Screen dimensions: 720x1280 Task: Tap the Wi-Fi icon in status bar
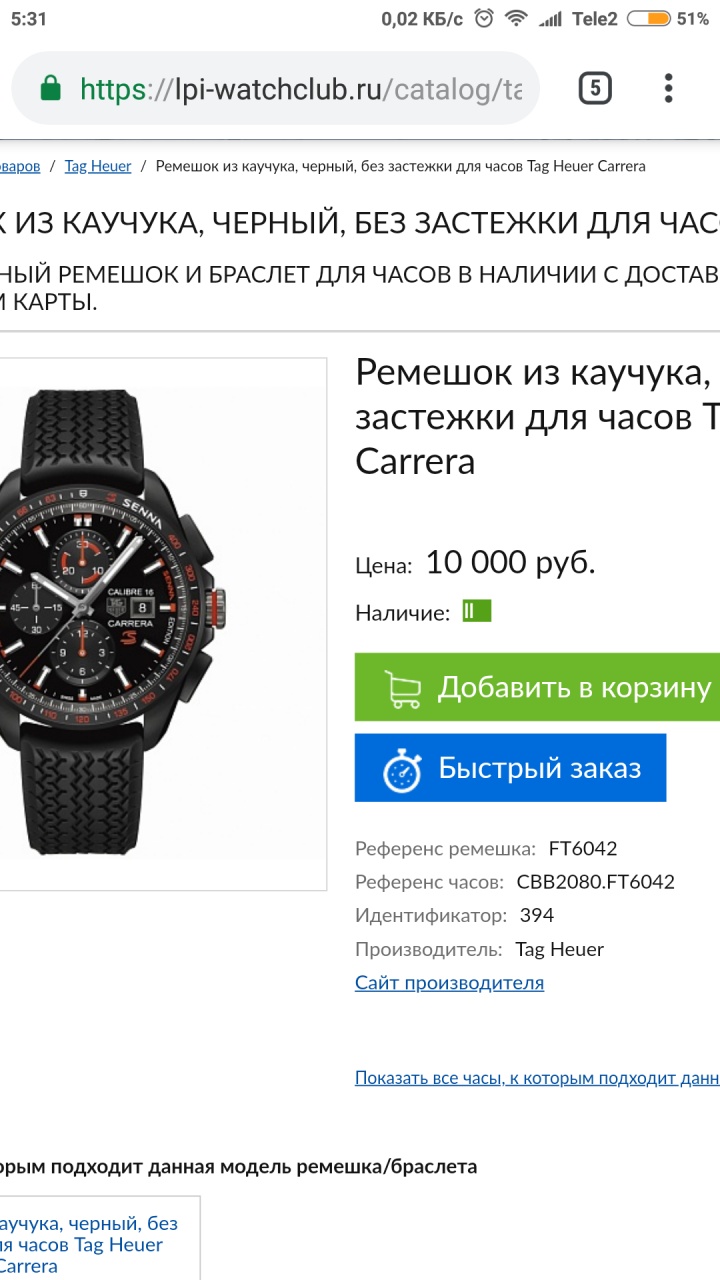coord(516,19)
